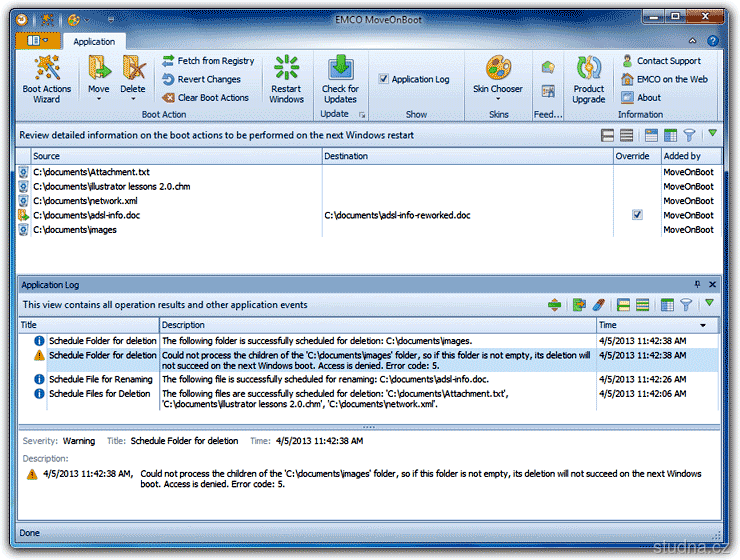
Task: Open Product Upgrade
Action: [x=589, y=78]
